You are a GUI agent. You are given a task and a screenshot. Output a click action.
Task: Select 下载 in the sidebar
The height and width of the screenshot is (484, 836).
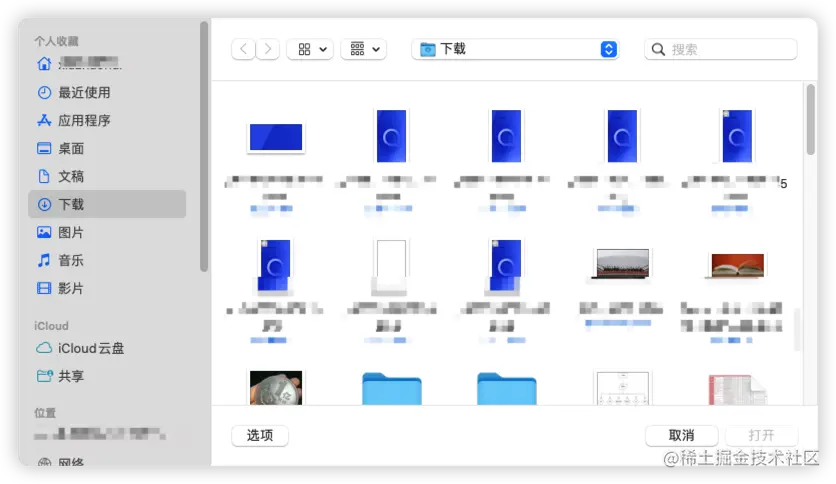pos(107,204)
